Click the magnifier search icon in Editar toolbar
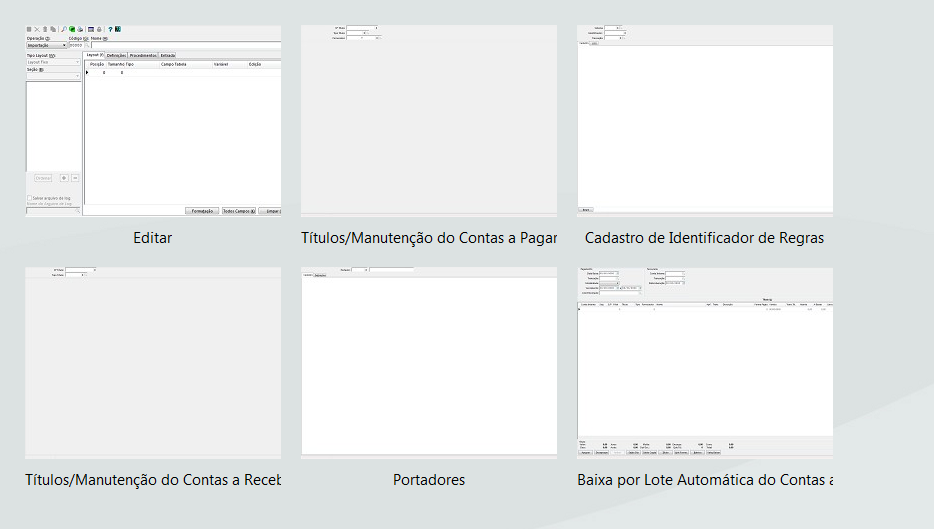The height and width of the screenshot is (529, 934). click(64, 29)
